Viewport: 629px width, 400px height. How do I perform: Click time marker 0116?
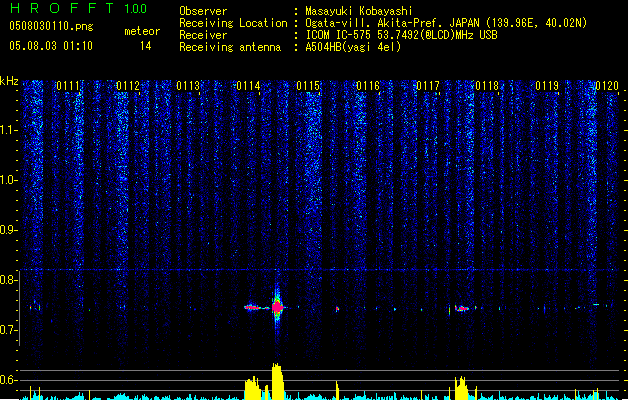[x=368, y=86]
